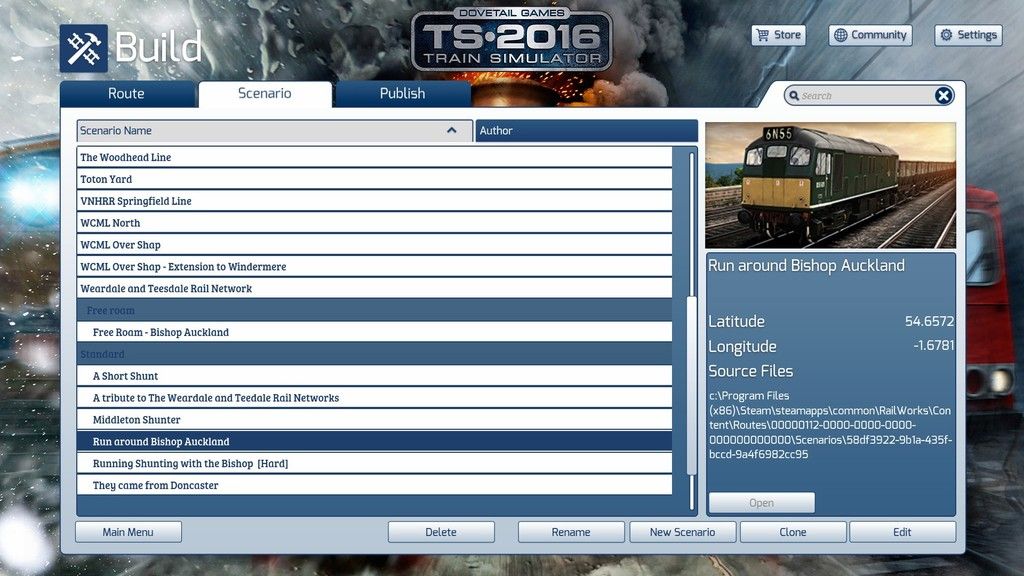Click the Open button under Source Files
The height and width of the screenshot is (576, 1024).
(x=761, y=503)
